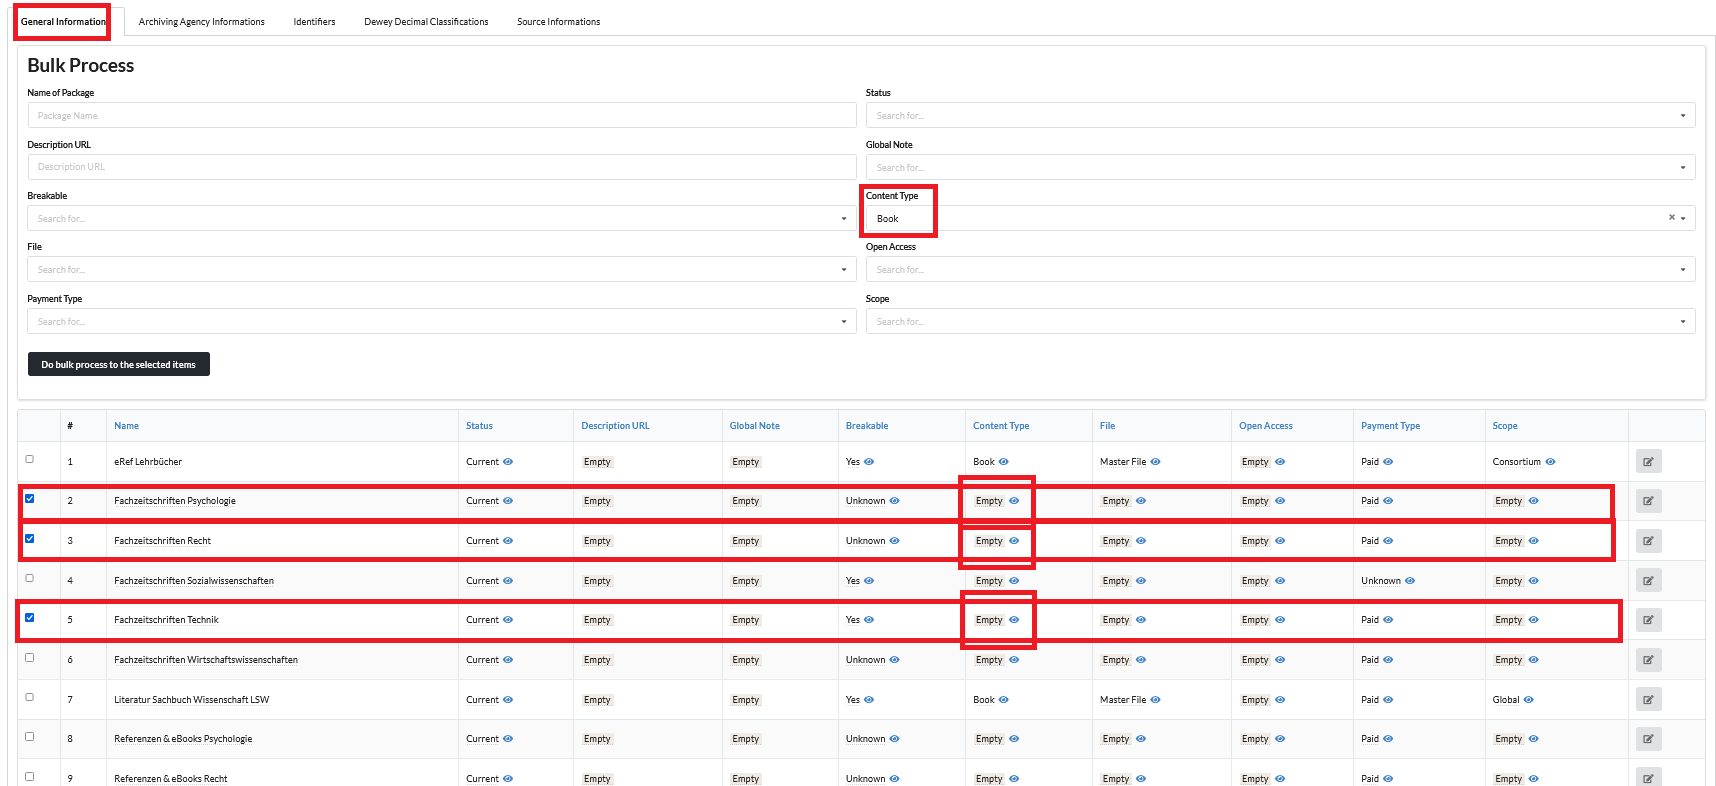
Task: Check the eRef Lehrbücher row checkbox
Action: point(30,460)
